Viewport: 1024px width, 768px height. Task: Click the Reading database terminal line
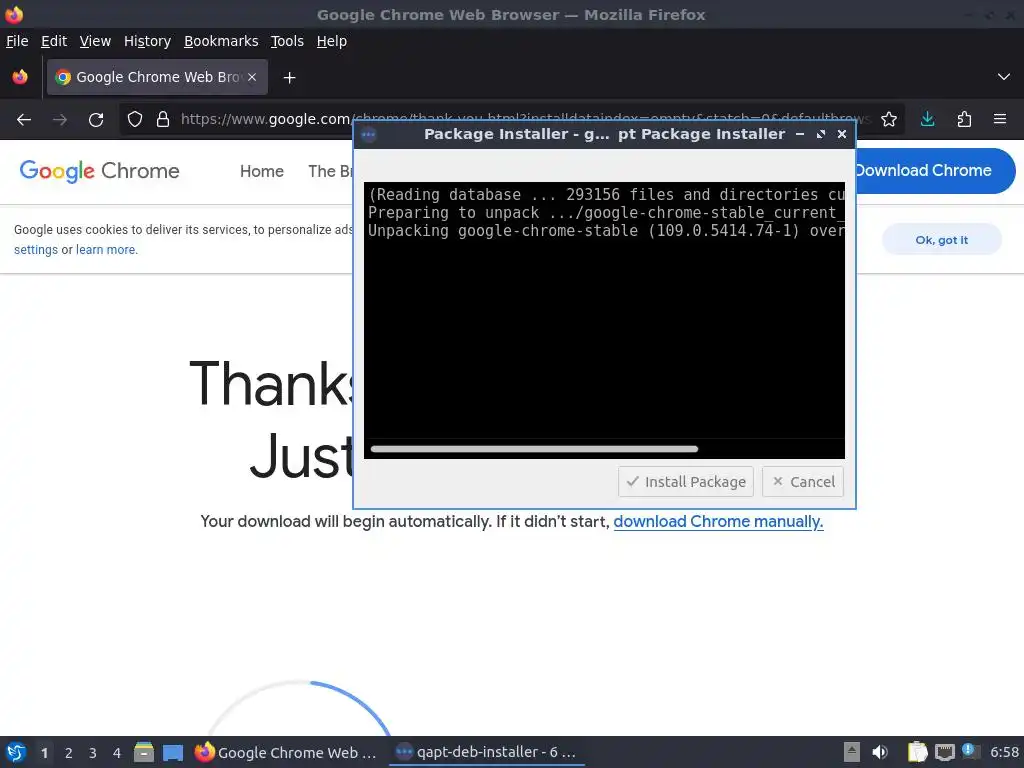click(606, 195)
